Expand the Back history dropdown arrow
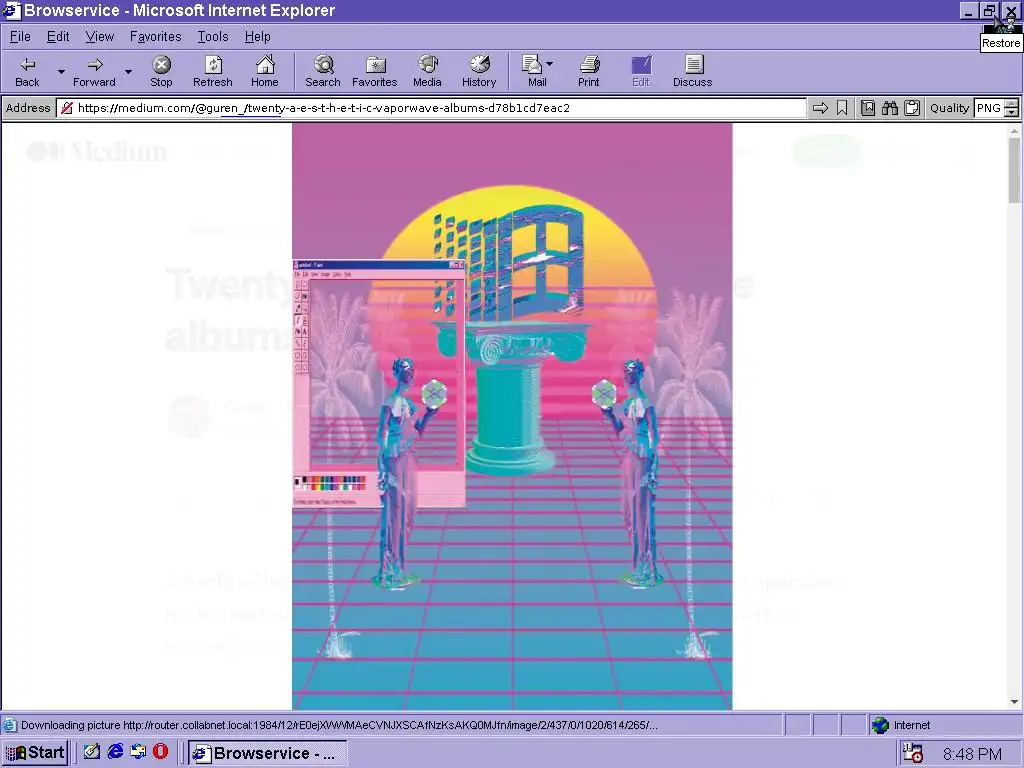The width and height of the screenshot is (1024, 768). click(x=61, y=71)
